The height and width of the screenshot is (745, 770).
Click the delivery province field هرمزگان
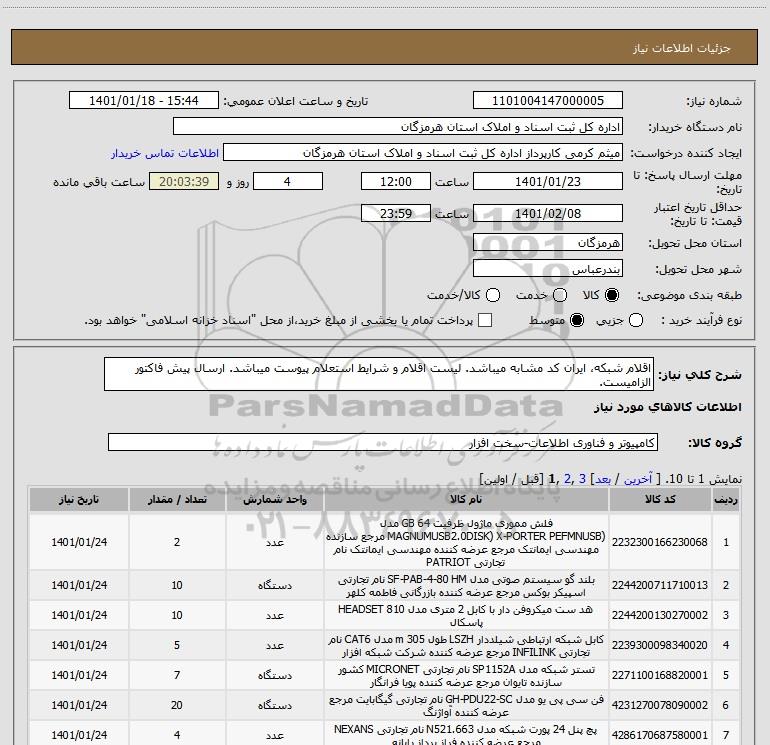(548, 243)
